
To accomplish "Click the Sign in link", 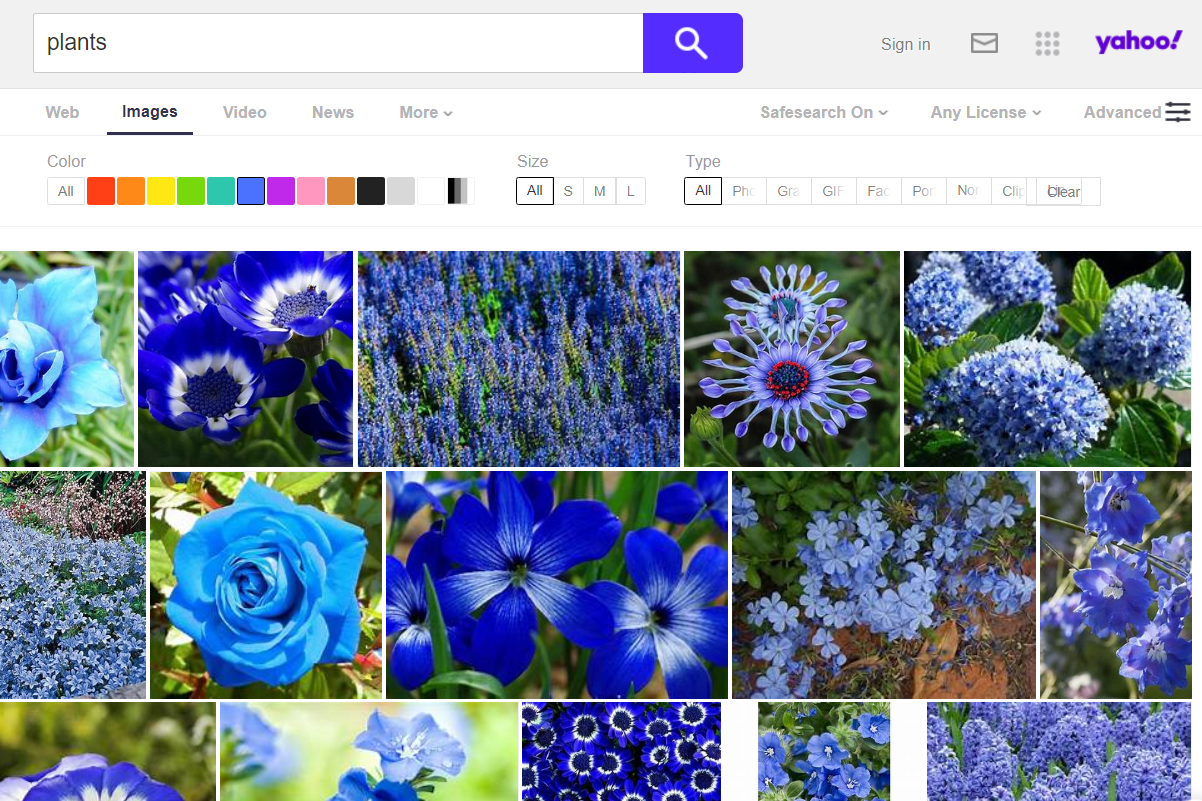I will (905, 44).
